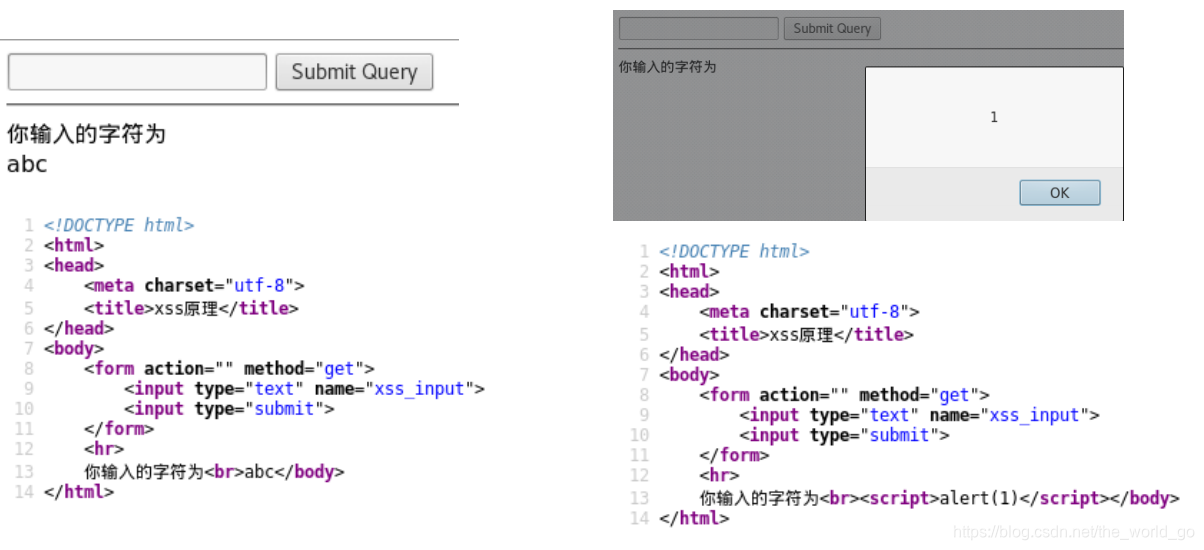
Task: Click the dimmed Submit Query button behind alert
Action: pyautogui.click(x=832, y=28)
